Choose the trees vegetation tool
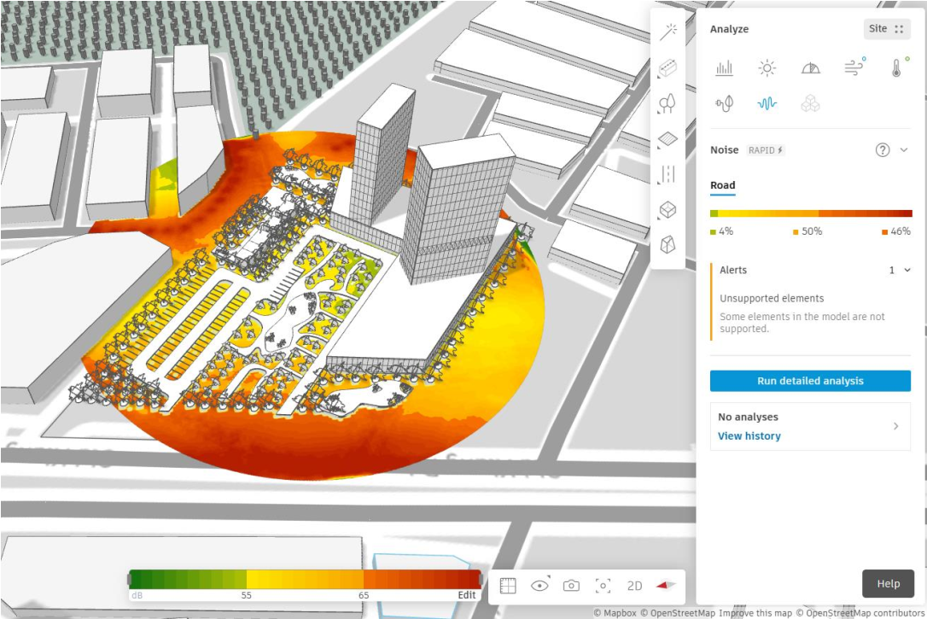 668,103
